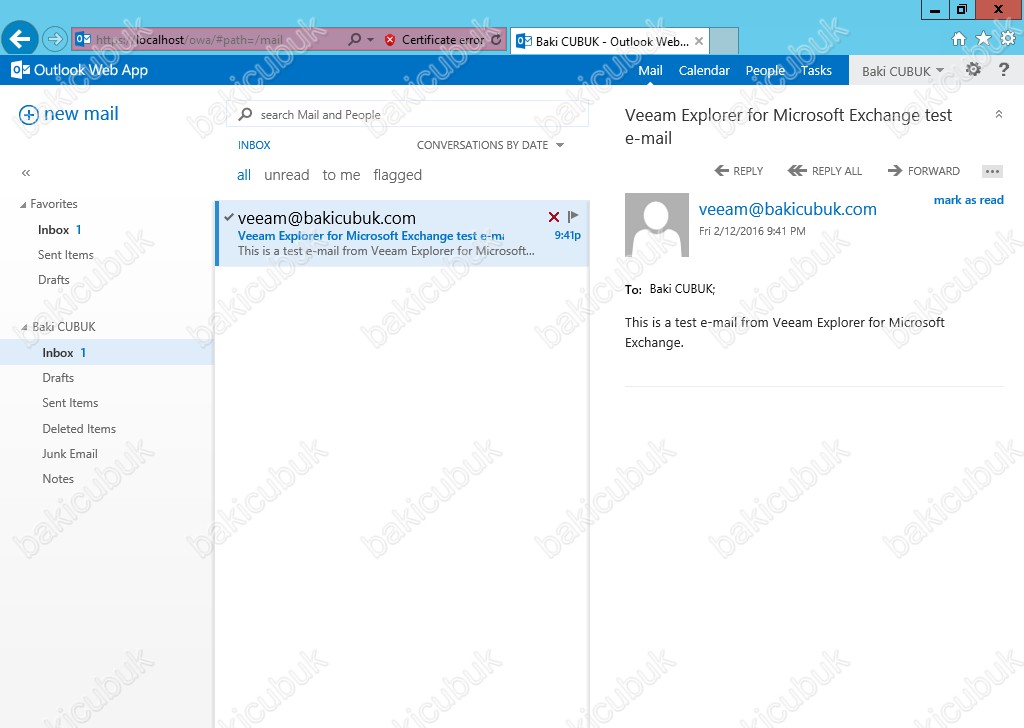Screen dimensions: 1024x728
Task: Click the Certificate error indicator
Action: tap(435, 40)
